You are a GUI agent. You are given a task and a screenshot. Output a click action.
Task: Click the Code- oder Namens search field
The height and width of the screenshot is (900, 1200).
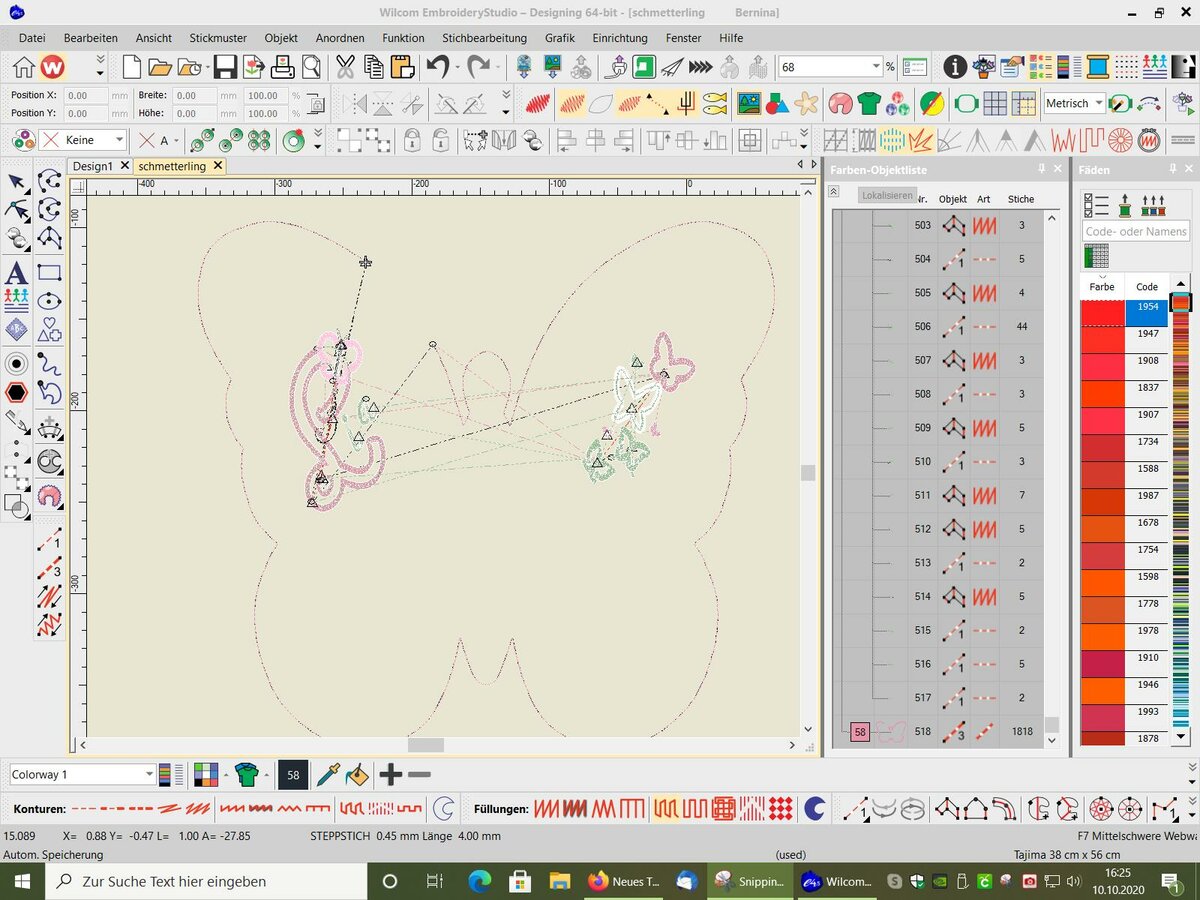(1136, 231)
